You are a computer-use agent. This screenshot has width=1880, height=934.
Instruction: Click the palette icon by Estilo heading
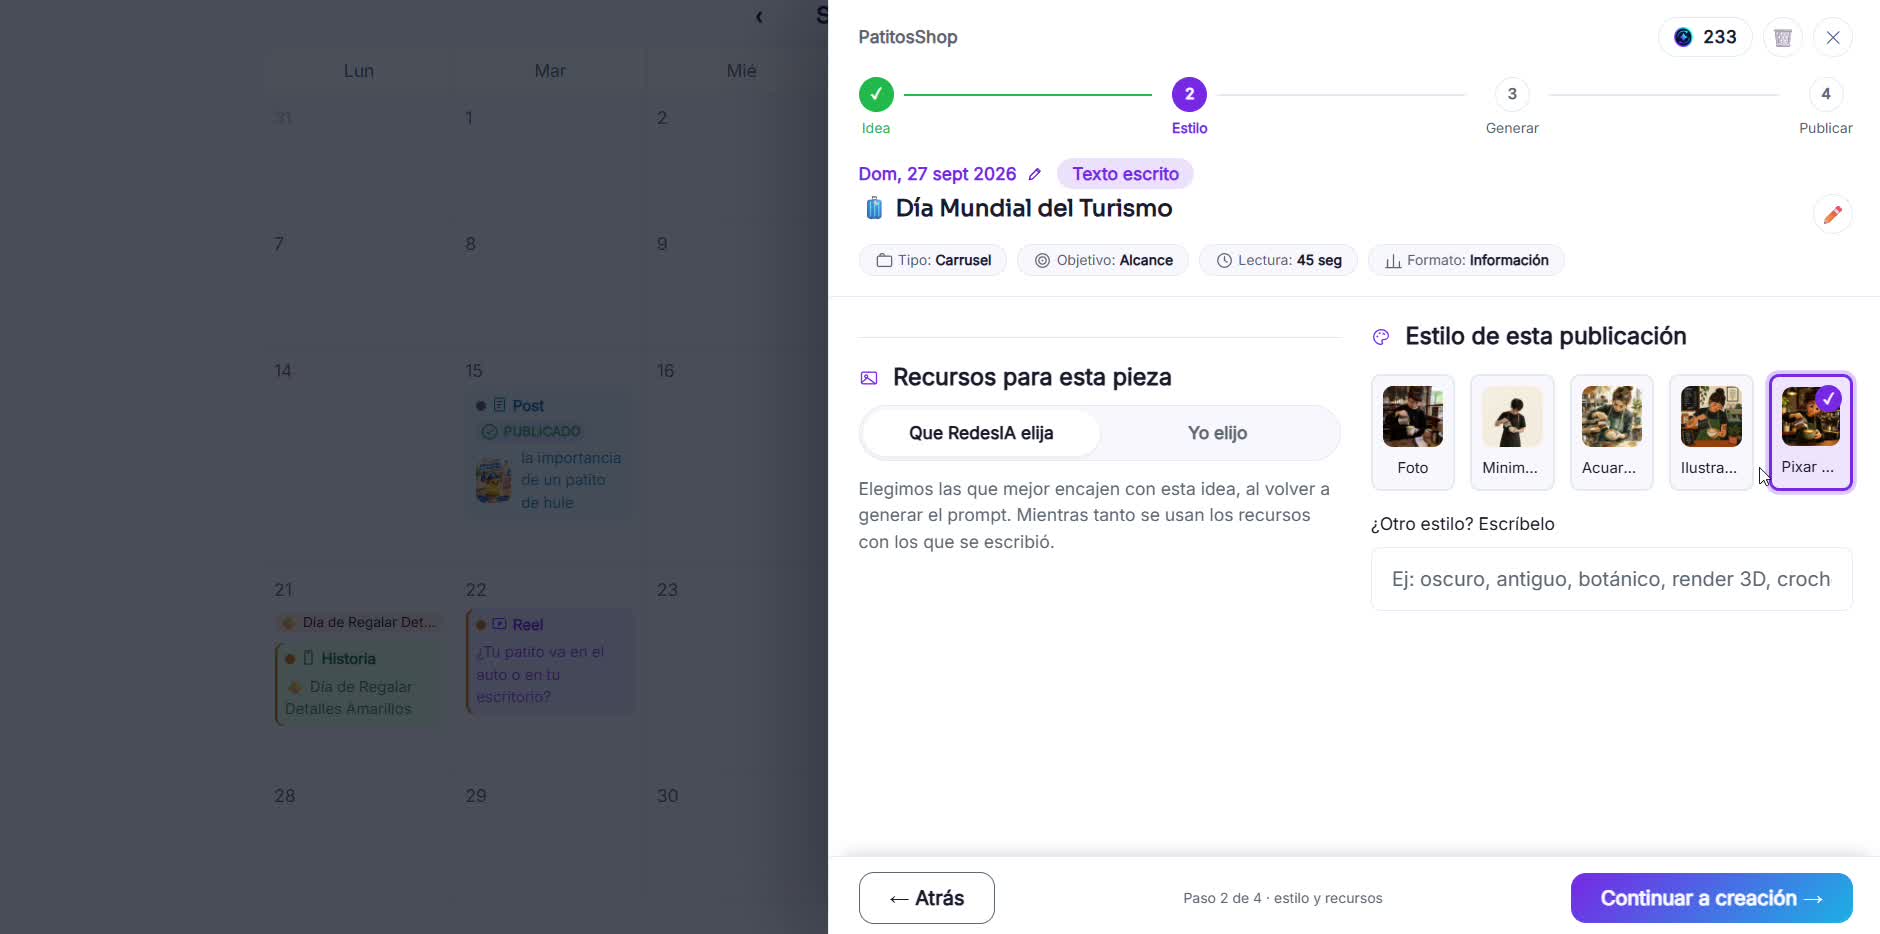[x=1381, y=337]
